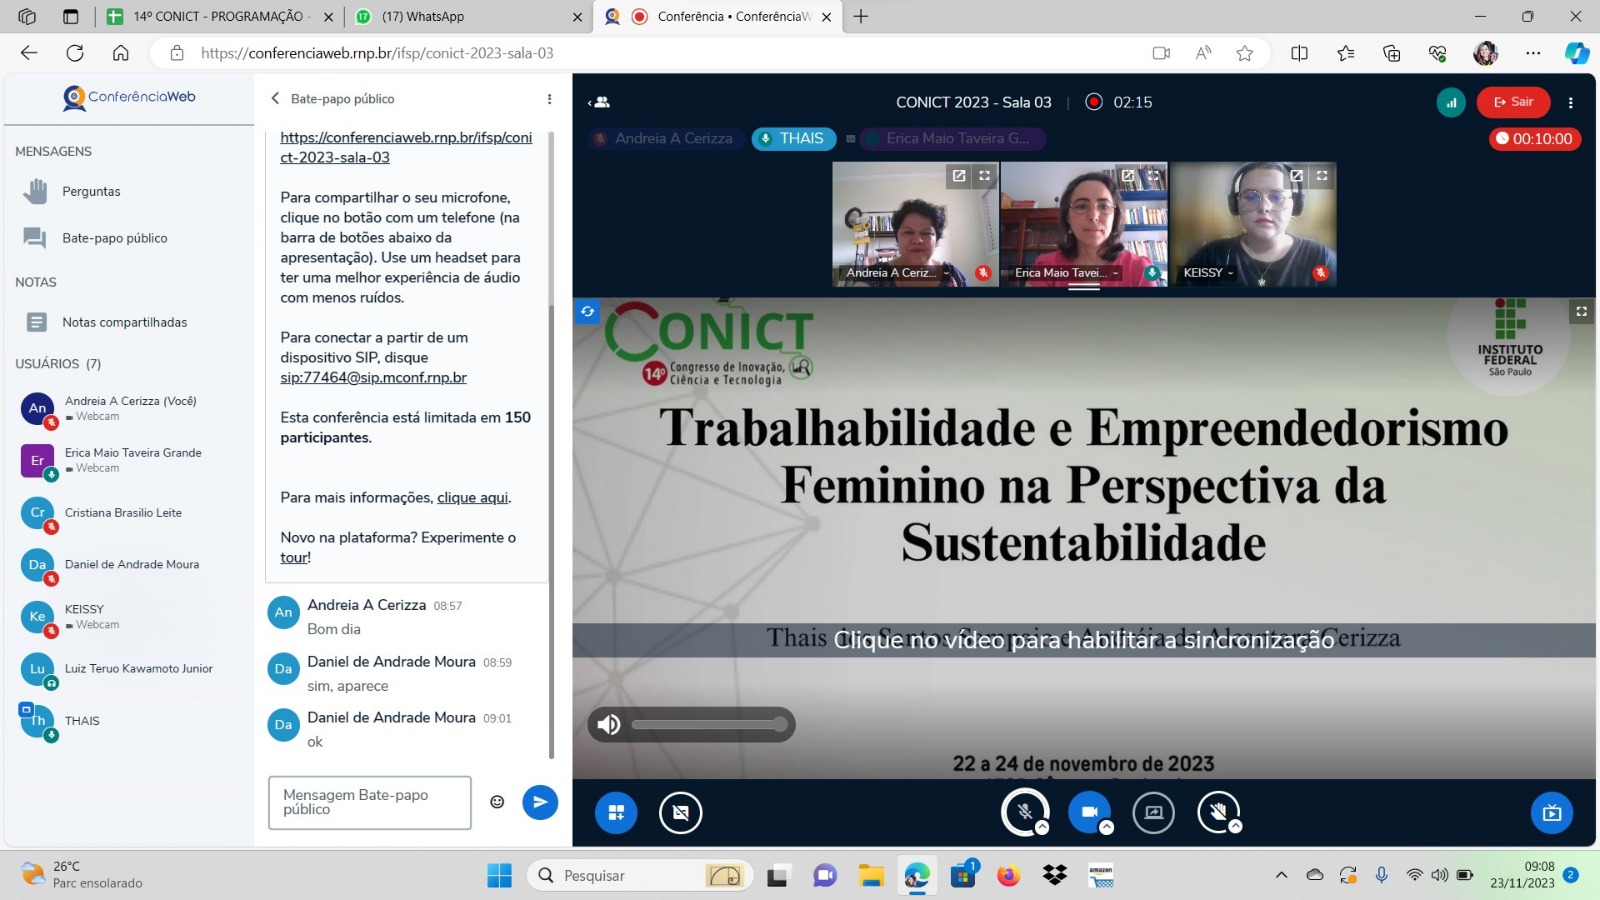Open the blue actions grid button
The width and height of the screenshot is (1600, 900).
tap(616, 812)
